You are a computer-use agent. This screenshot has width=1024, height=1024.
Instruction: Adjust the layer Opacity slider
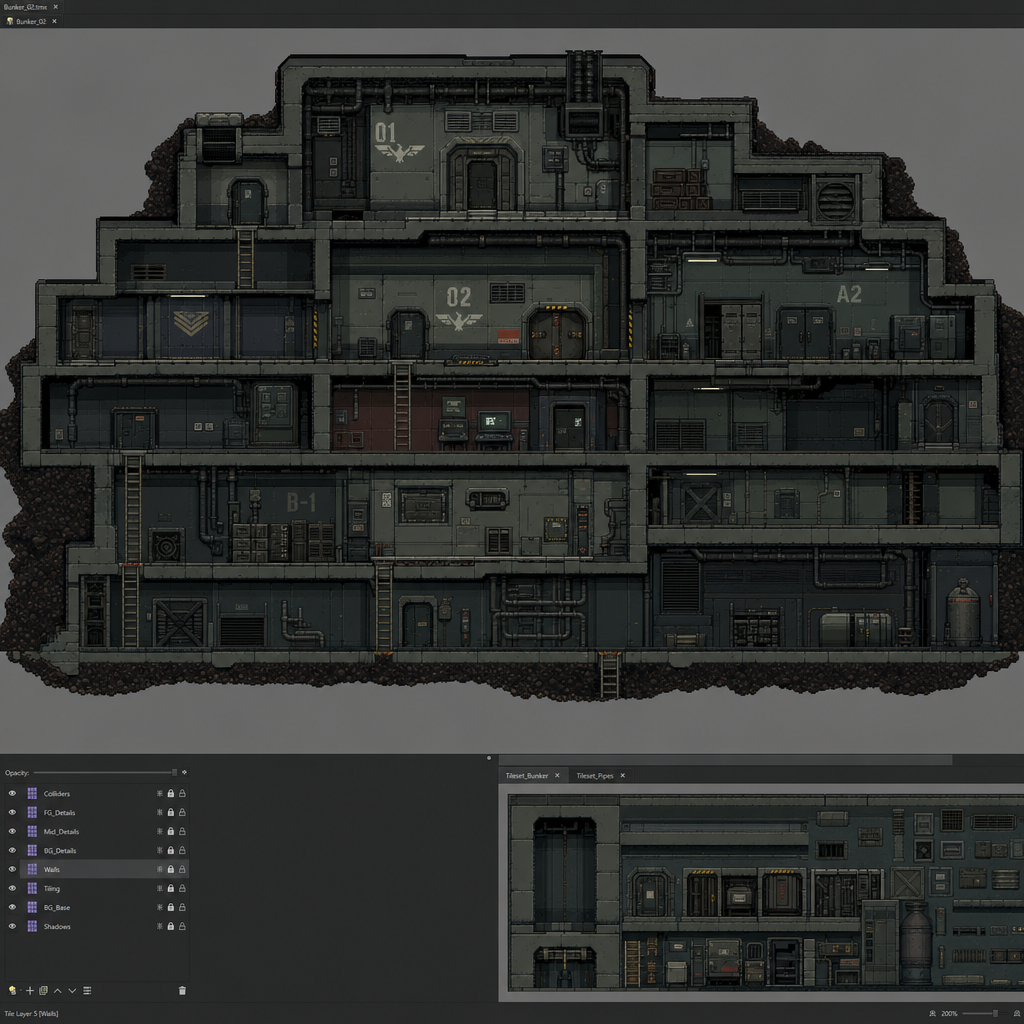[x=105, y=773]
